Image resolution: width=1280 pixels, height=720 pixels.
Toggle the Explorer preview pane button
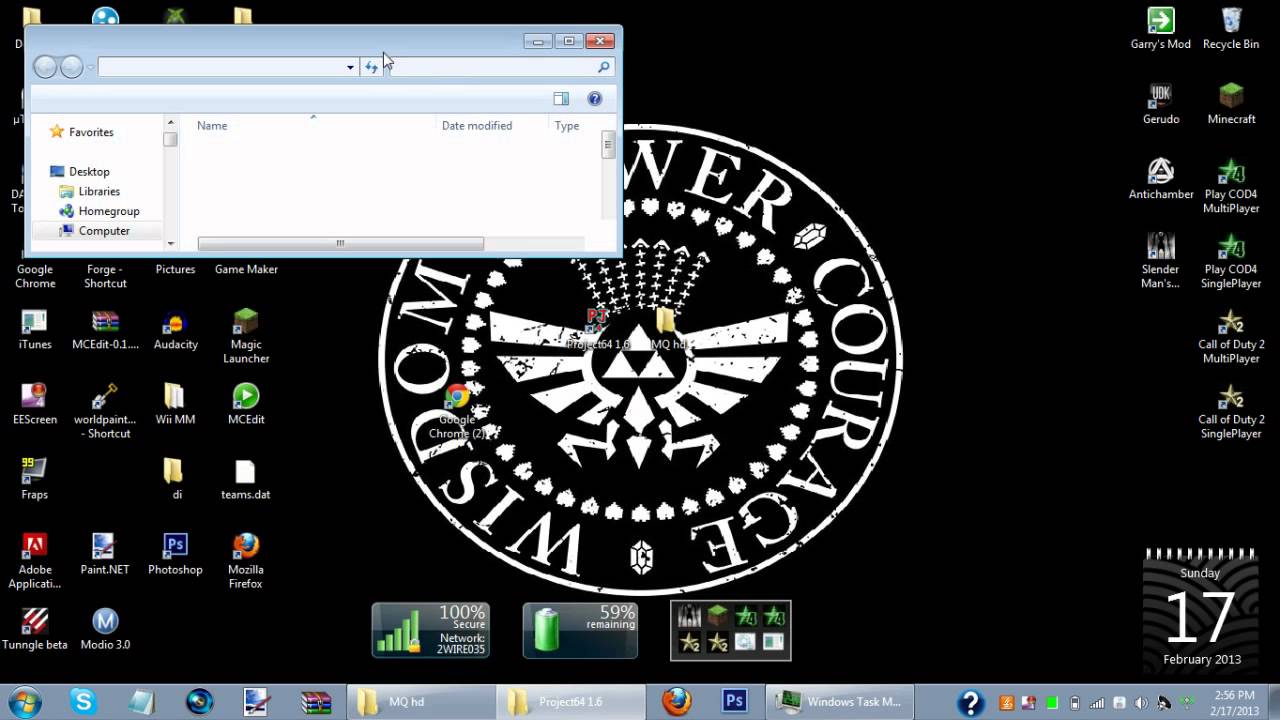[x=561, y=98]
